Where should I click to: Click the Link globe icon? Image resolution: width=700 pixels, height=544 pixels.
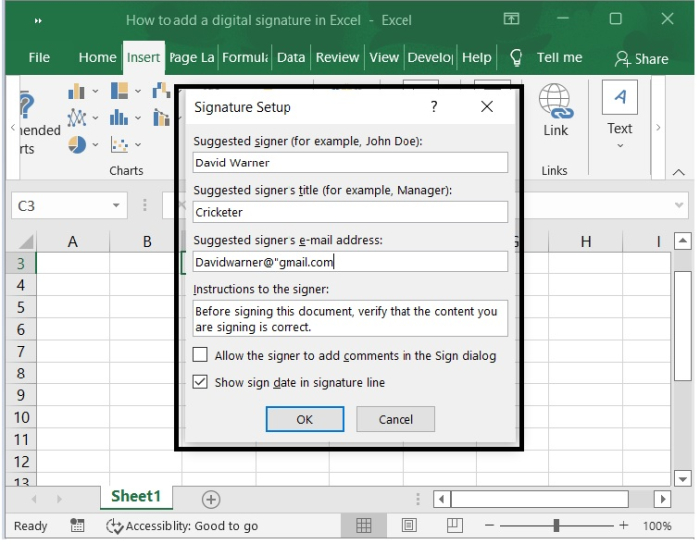(x=555, y=101)
